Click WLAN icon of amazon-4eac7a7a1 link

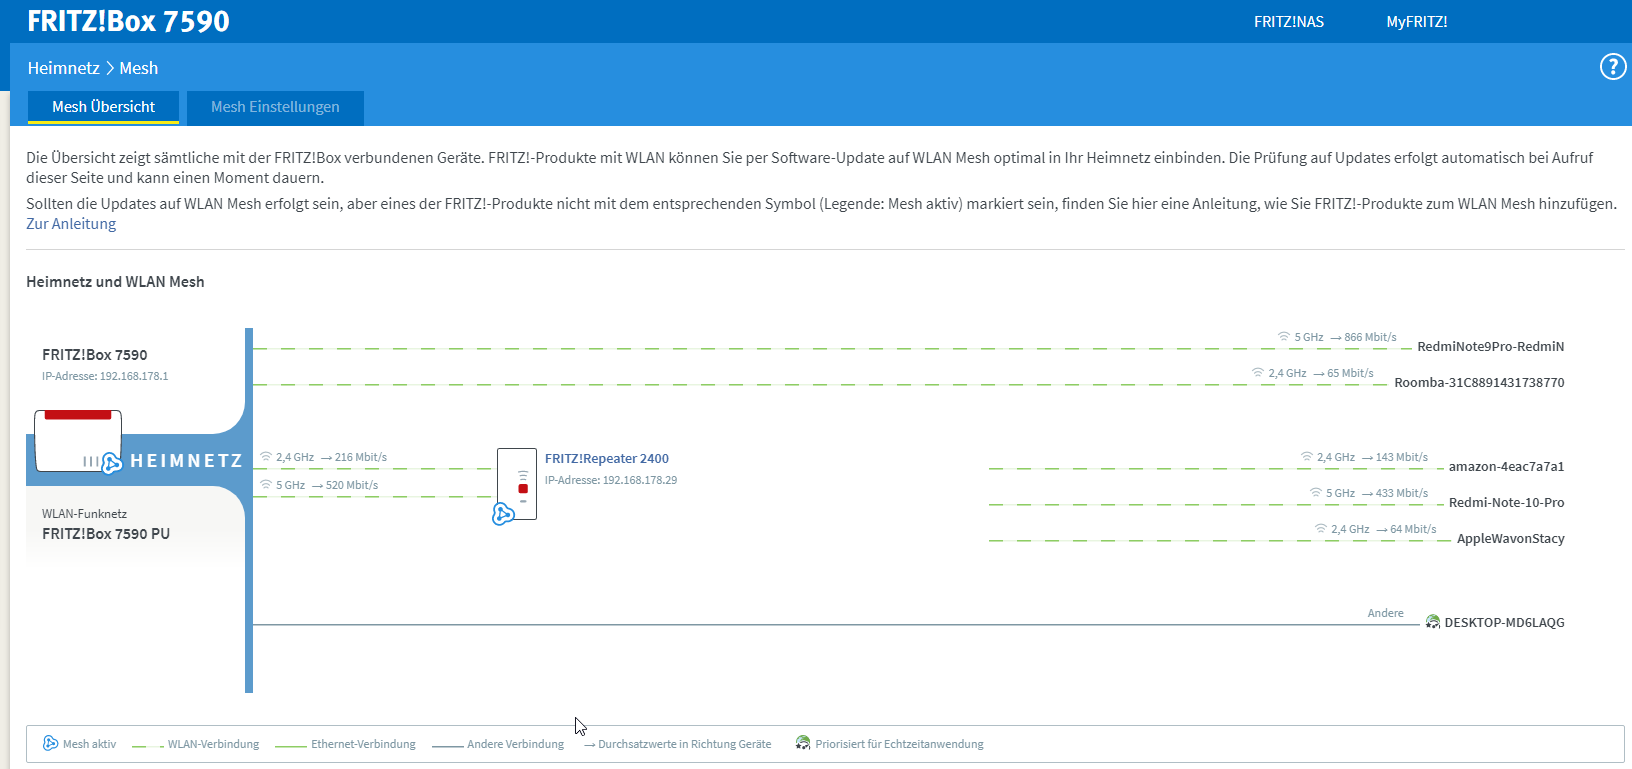click(x=1306, y=457)
